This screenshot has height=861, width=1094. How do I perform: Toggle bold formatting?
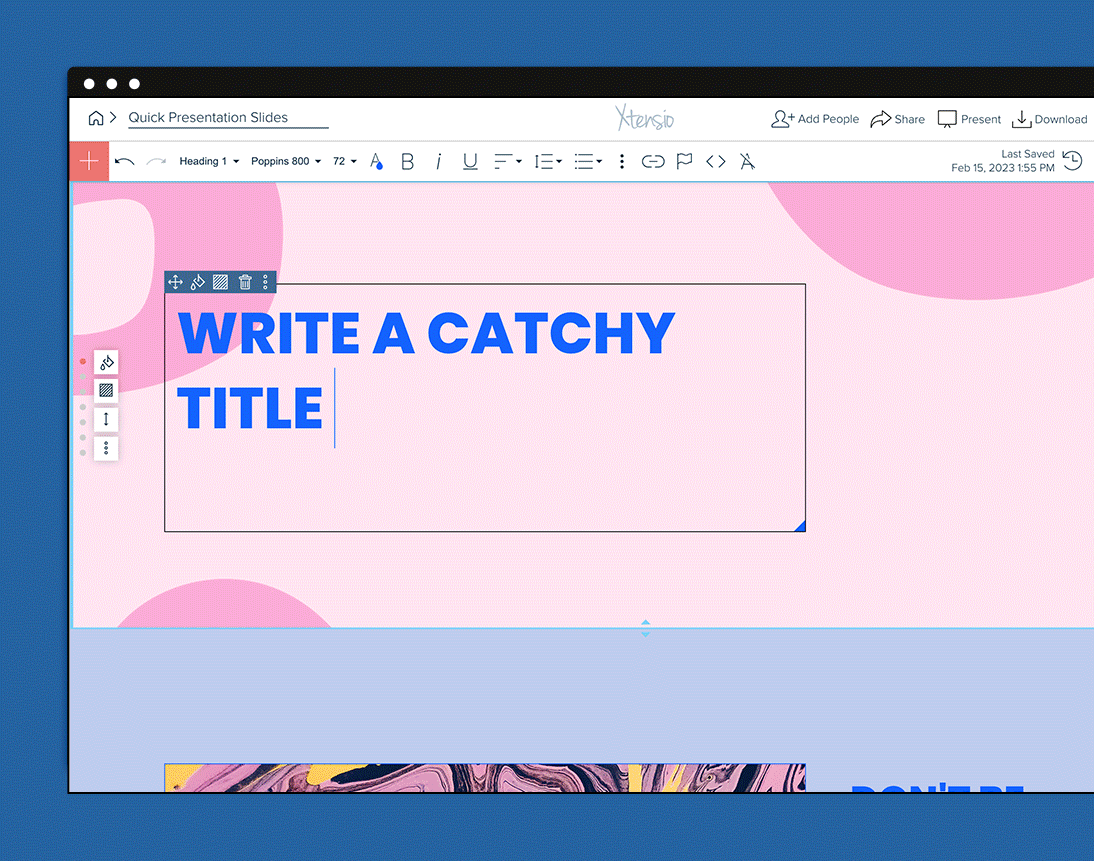[x=407, y=162]
